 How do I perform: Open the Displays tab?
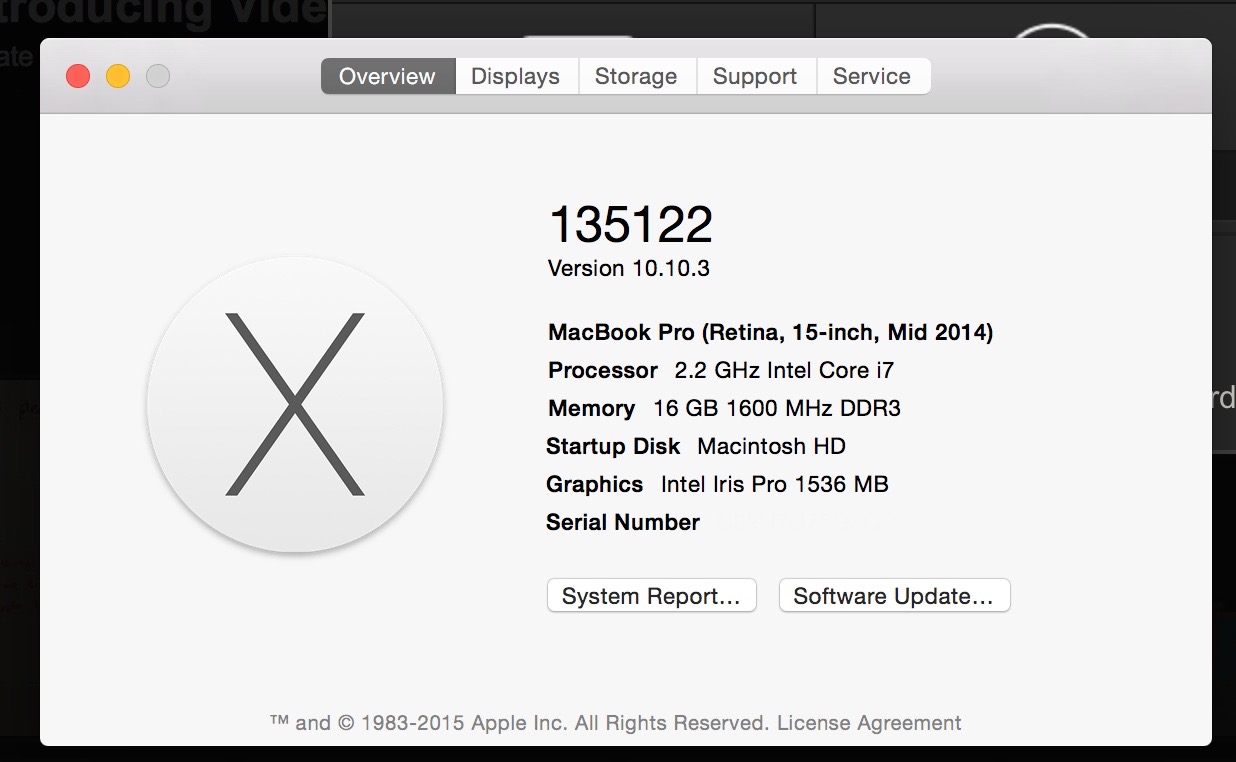(x=516, y=76)
